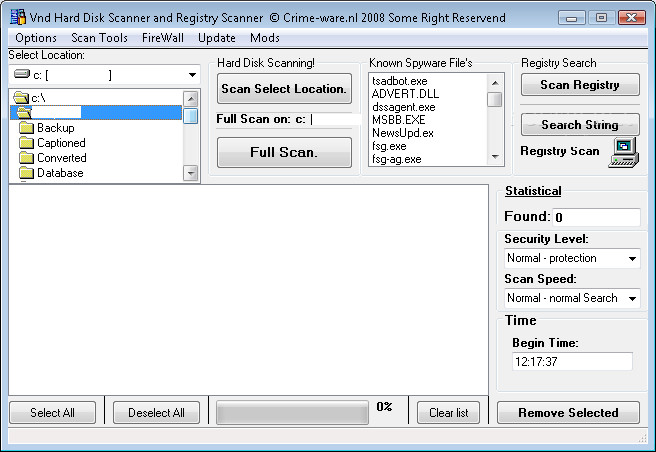Minimize the scanner window
Screen dimensions: 656x452
pyautogui.click(x=571, y=18)
